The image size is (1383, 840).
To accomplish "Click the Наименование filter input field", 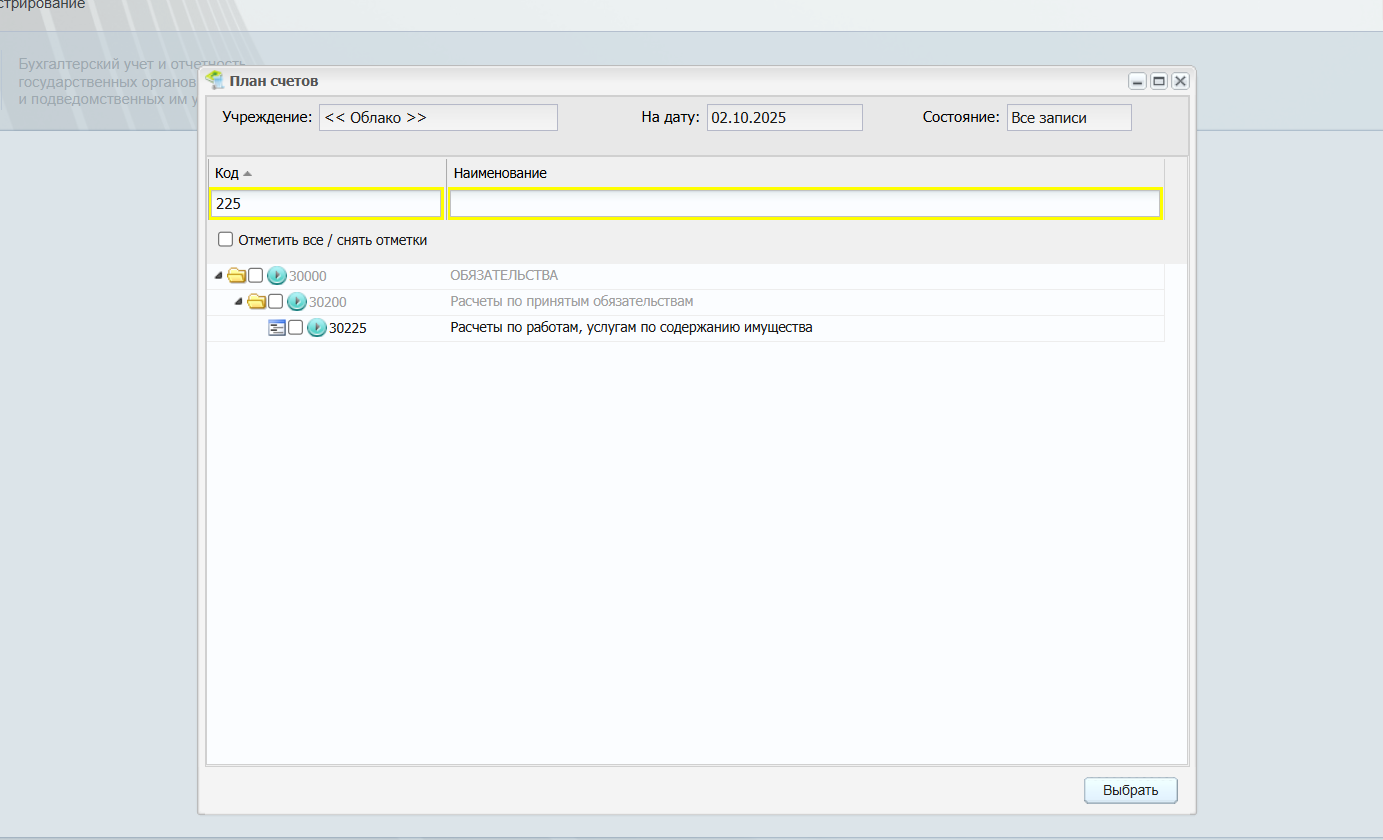I will 804,204.
